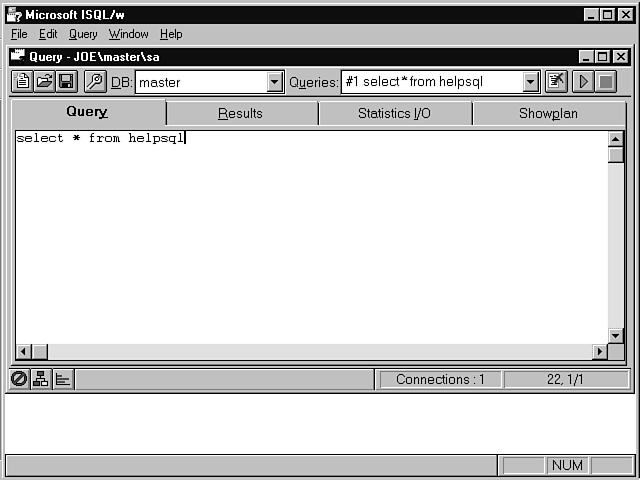
Task: Run the query with the green Execute arrow
Action: tap(583, 82)
